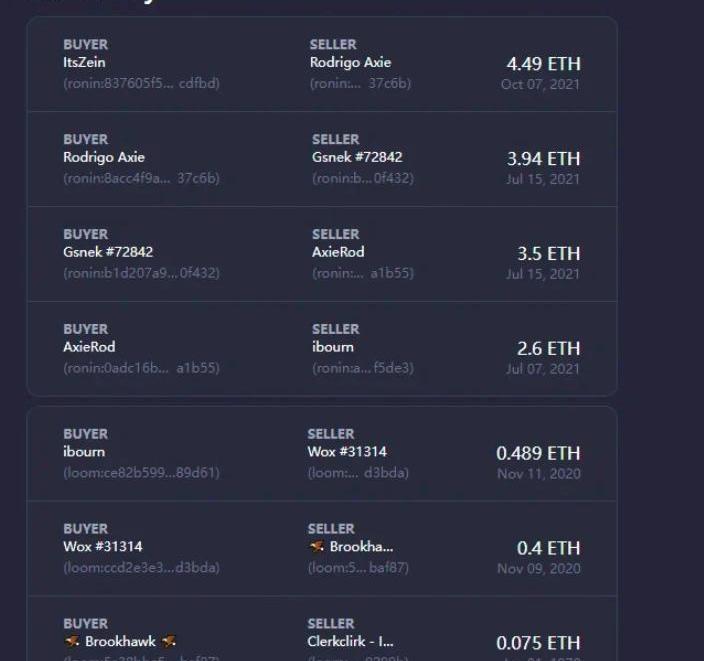Click ronin address 8acc4f9a...37c6b
The height and width of the screenshot is (661, 704).
(141, 178)
